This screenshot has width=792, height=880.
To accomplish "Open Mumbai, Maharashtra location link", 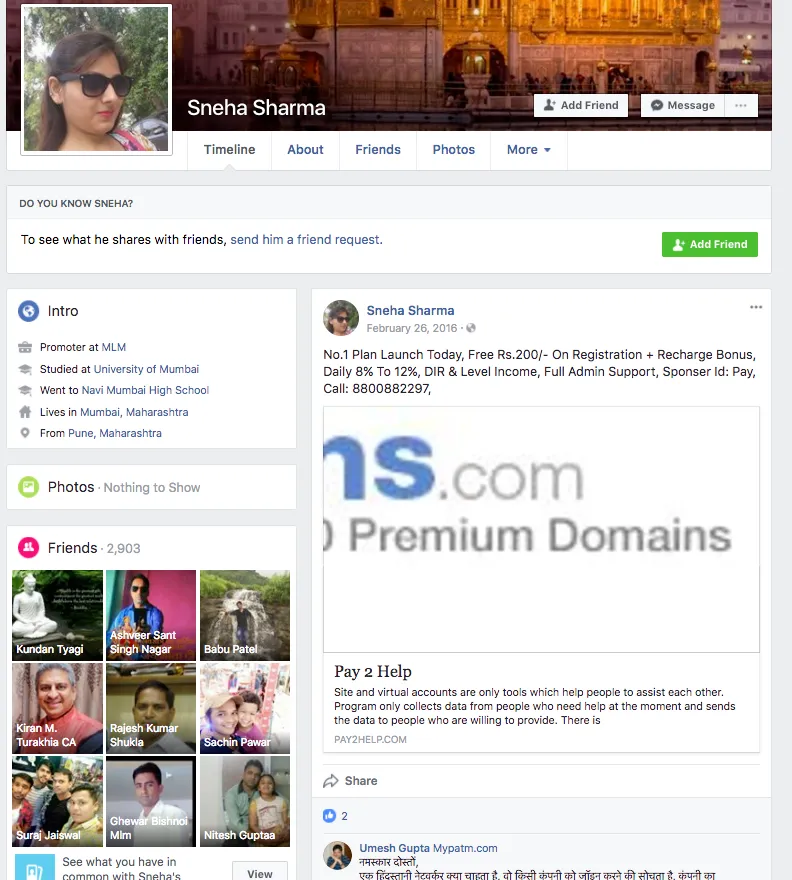I will click(x=134, y=412).
